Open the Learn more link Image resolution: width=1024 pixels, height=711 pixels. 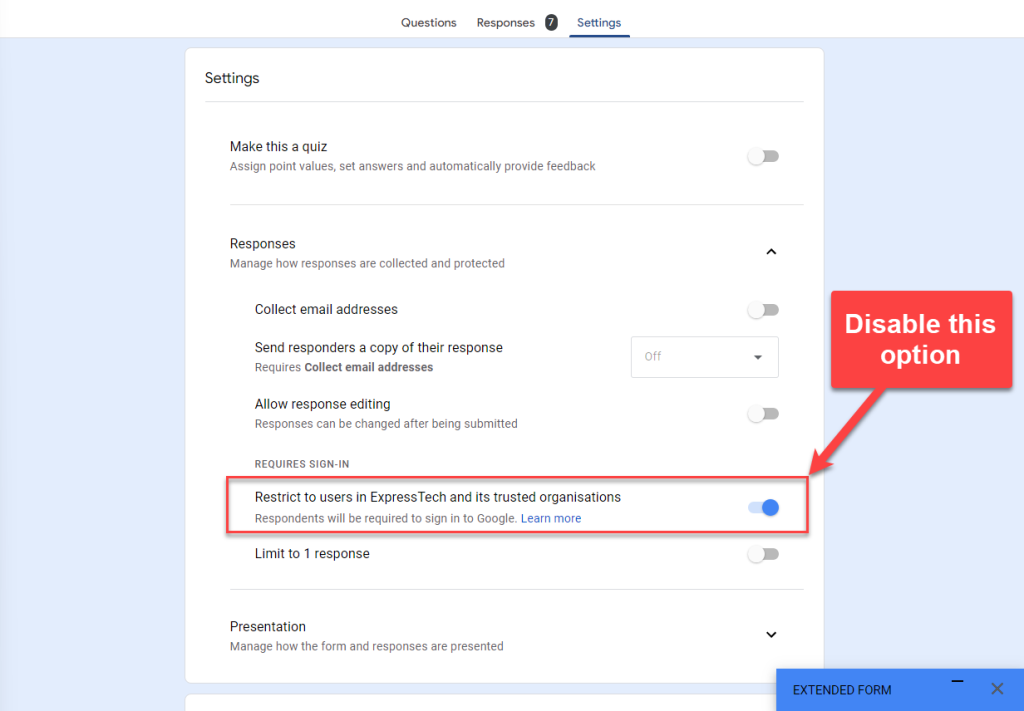551,518
